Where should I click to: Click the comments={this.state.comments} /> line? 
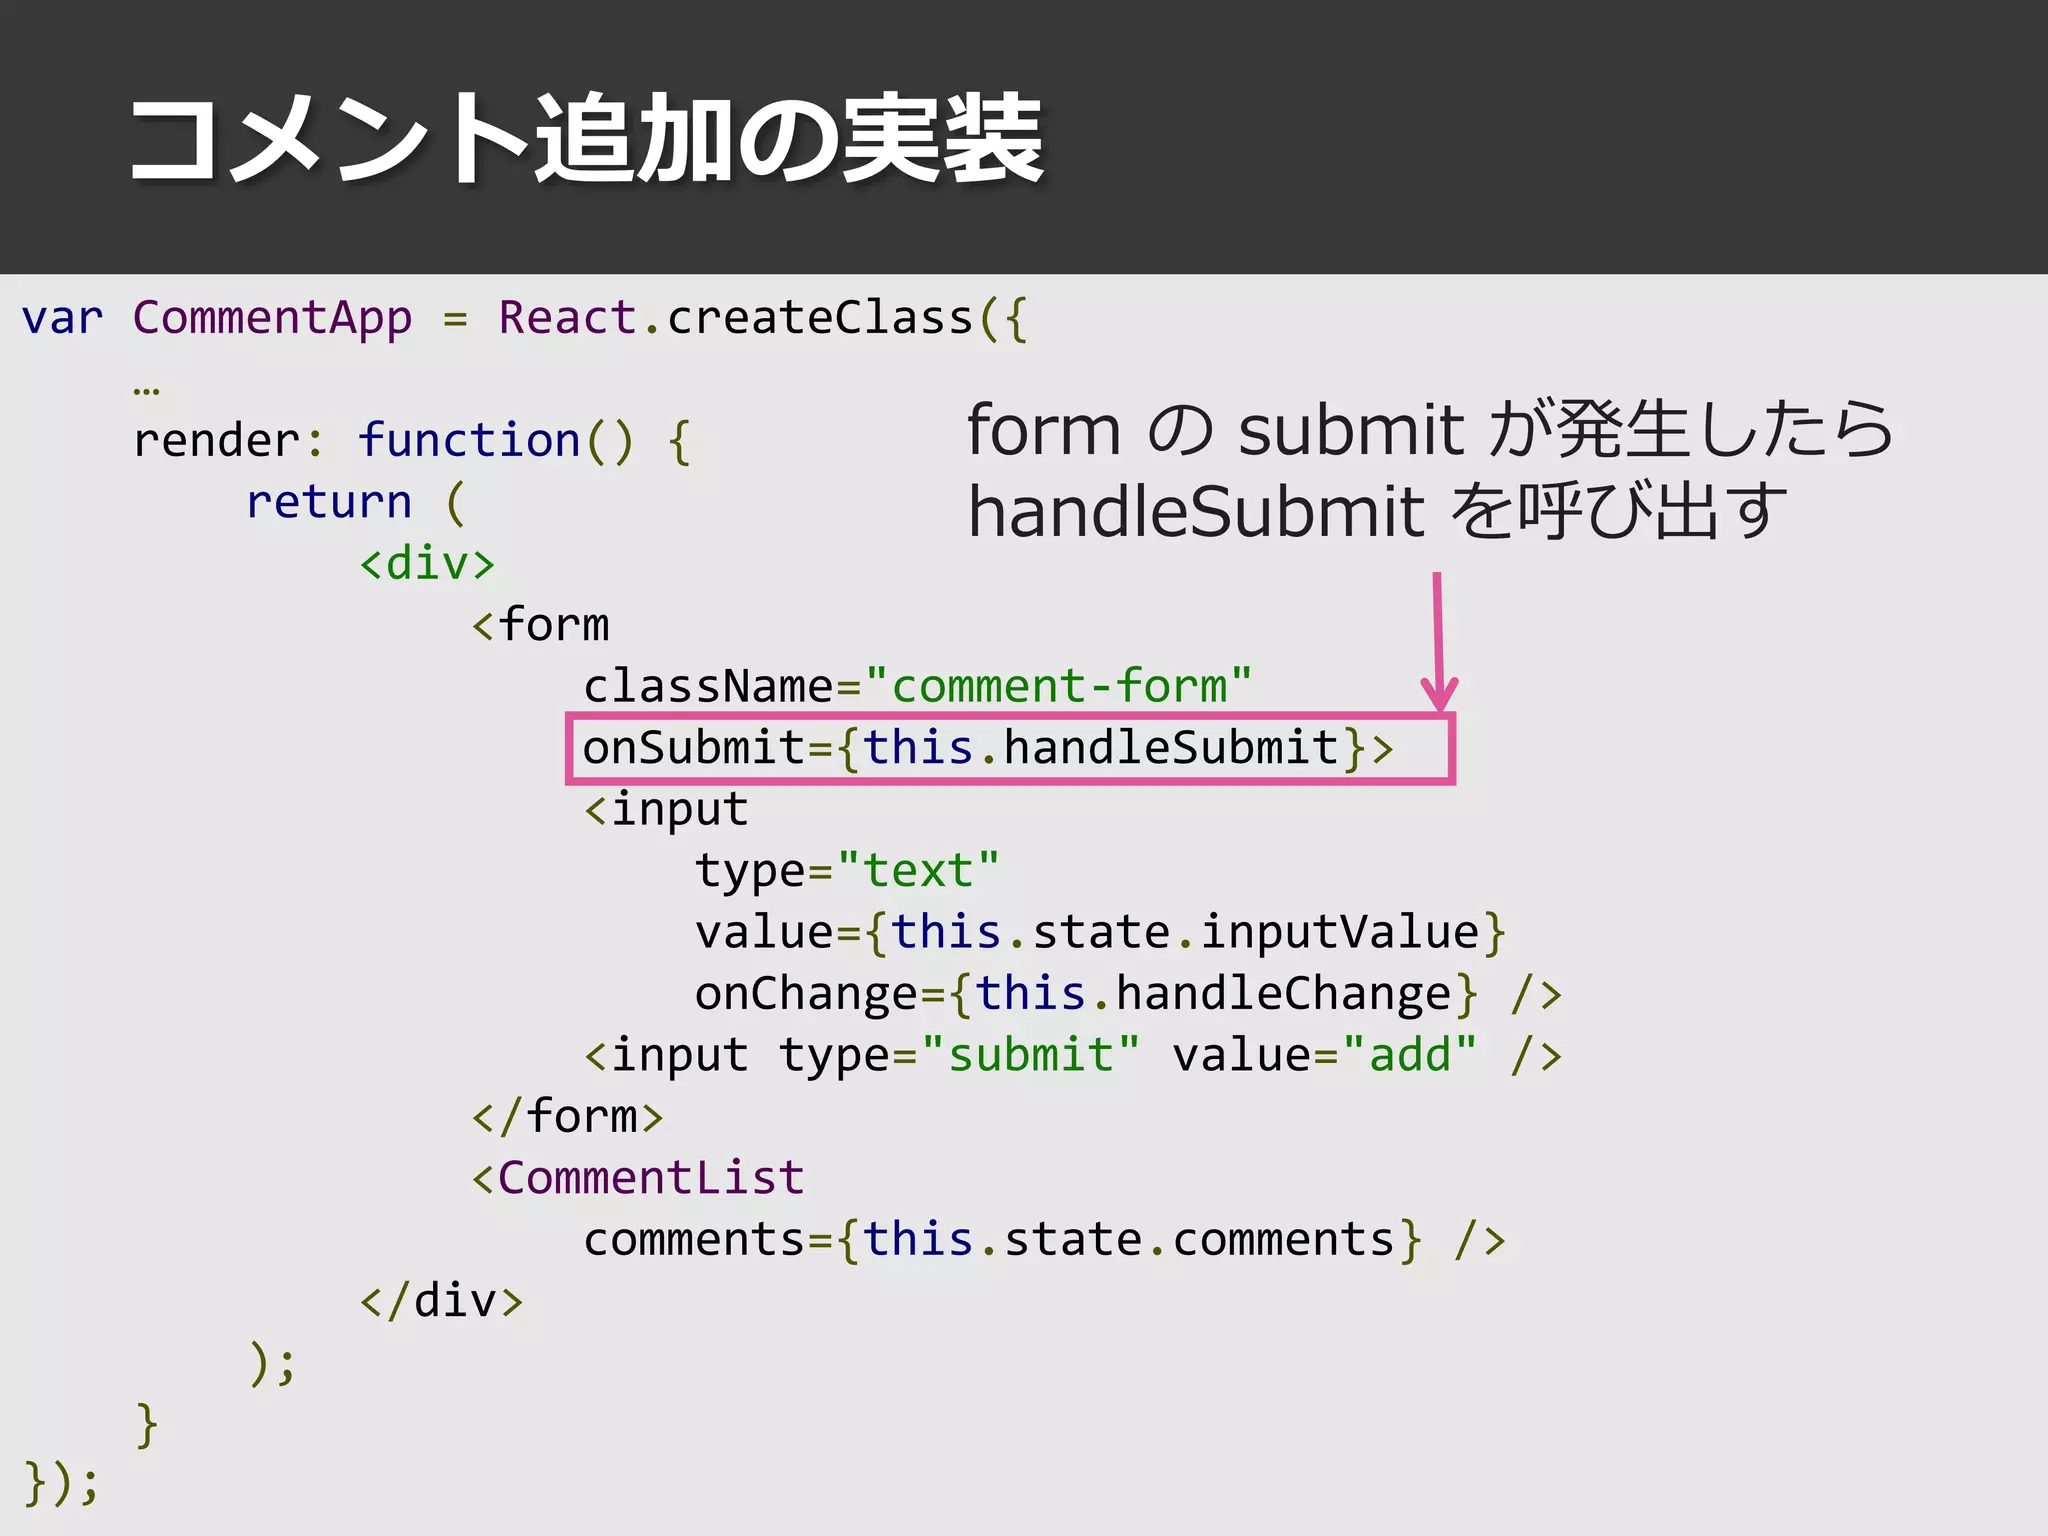tap(1044, 1240)
